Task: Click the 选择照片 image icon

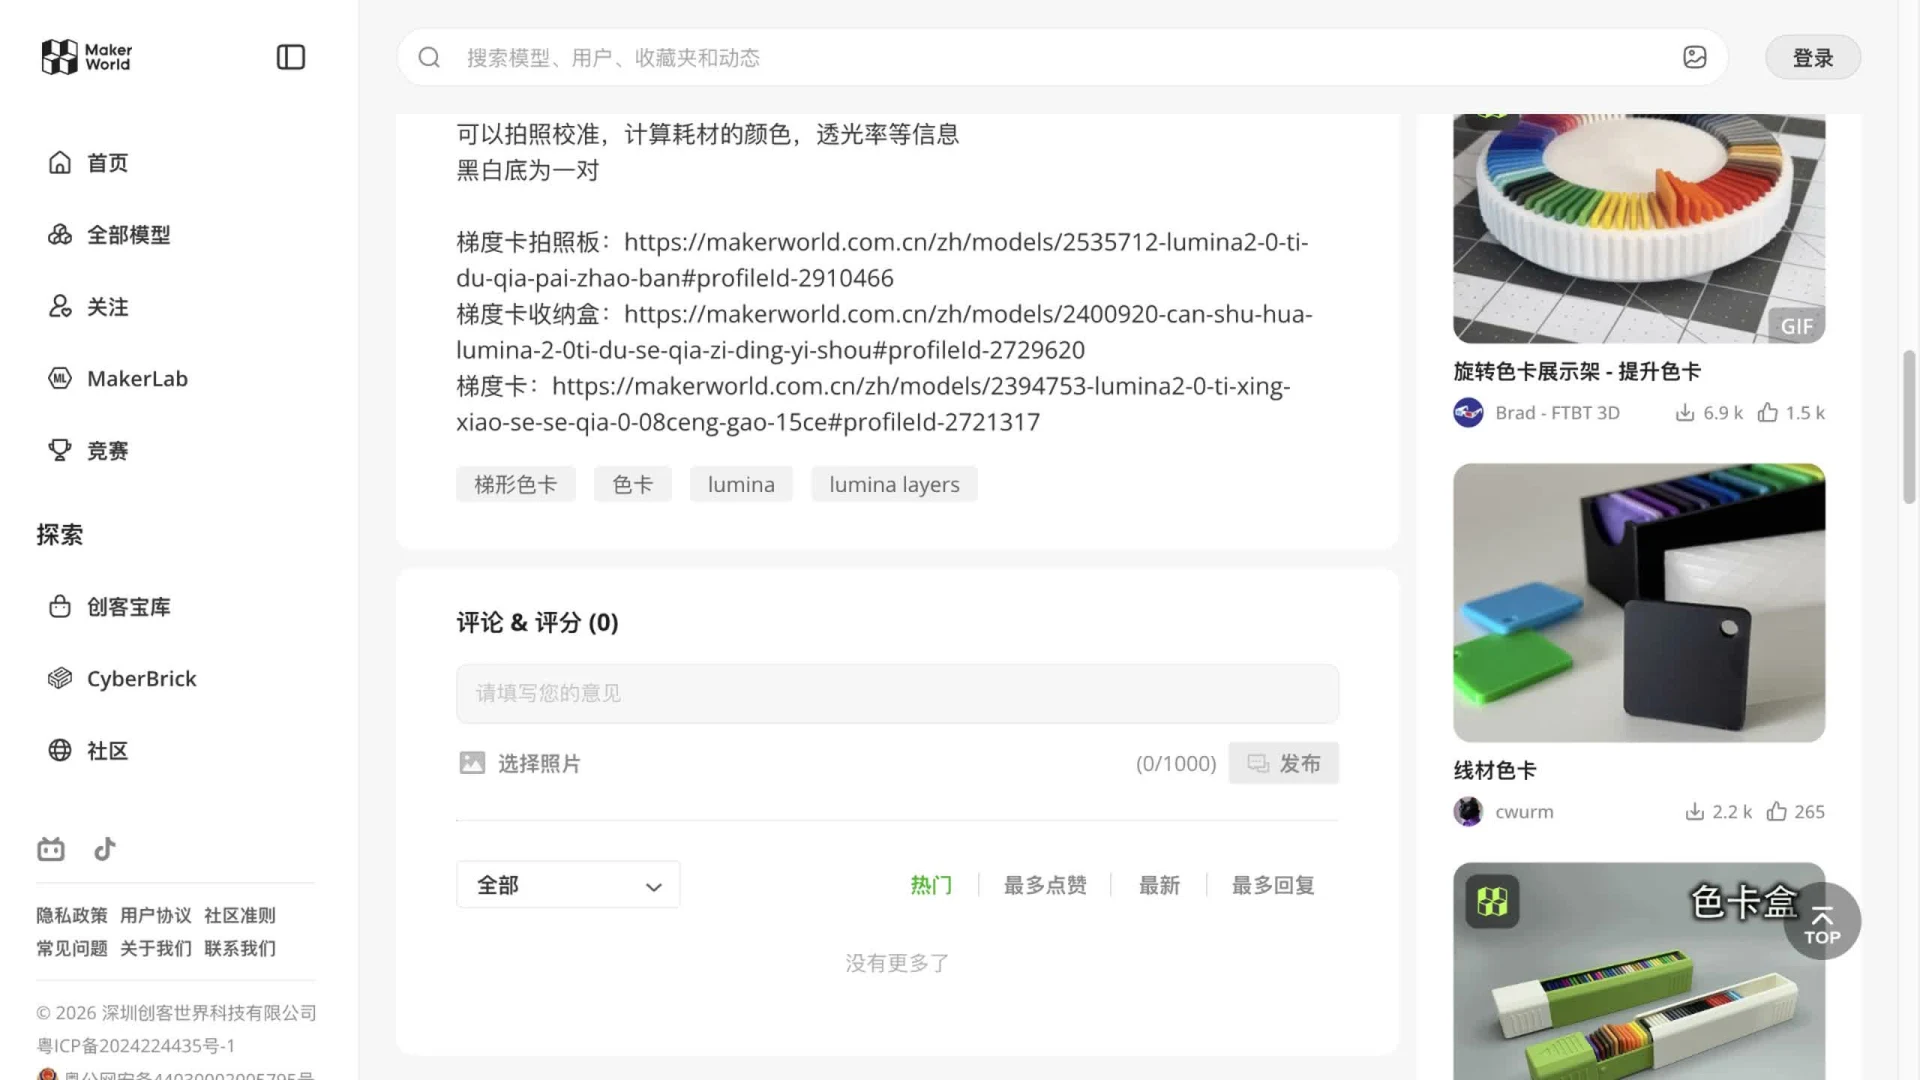Action: (472, 763)
